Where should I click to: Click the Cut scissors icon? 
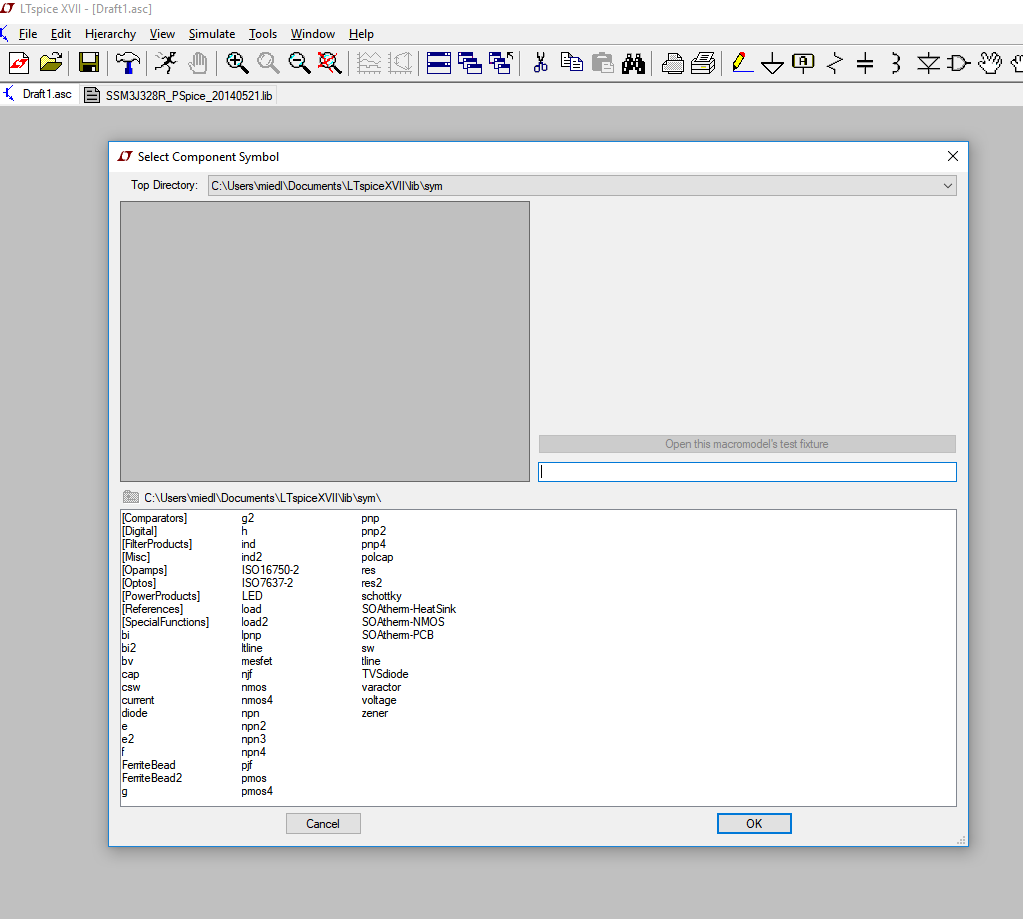click(540, 63)
